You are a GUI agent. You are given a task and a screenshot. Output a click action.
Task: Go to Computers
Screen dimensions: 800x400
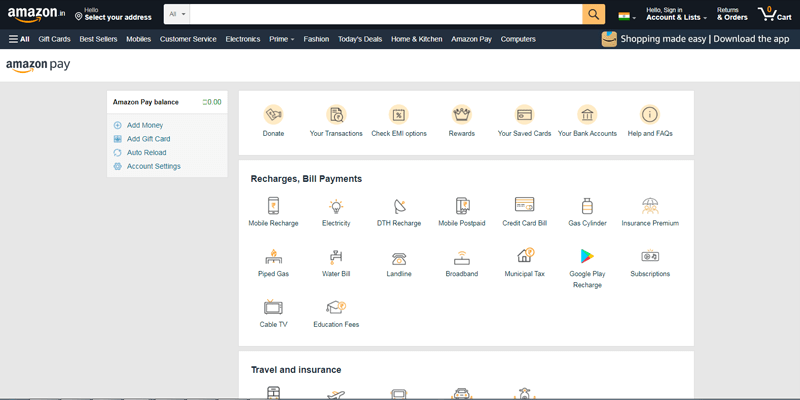click(x=518, y=39)
